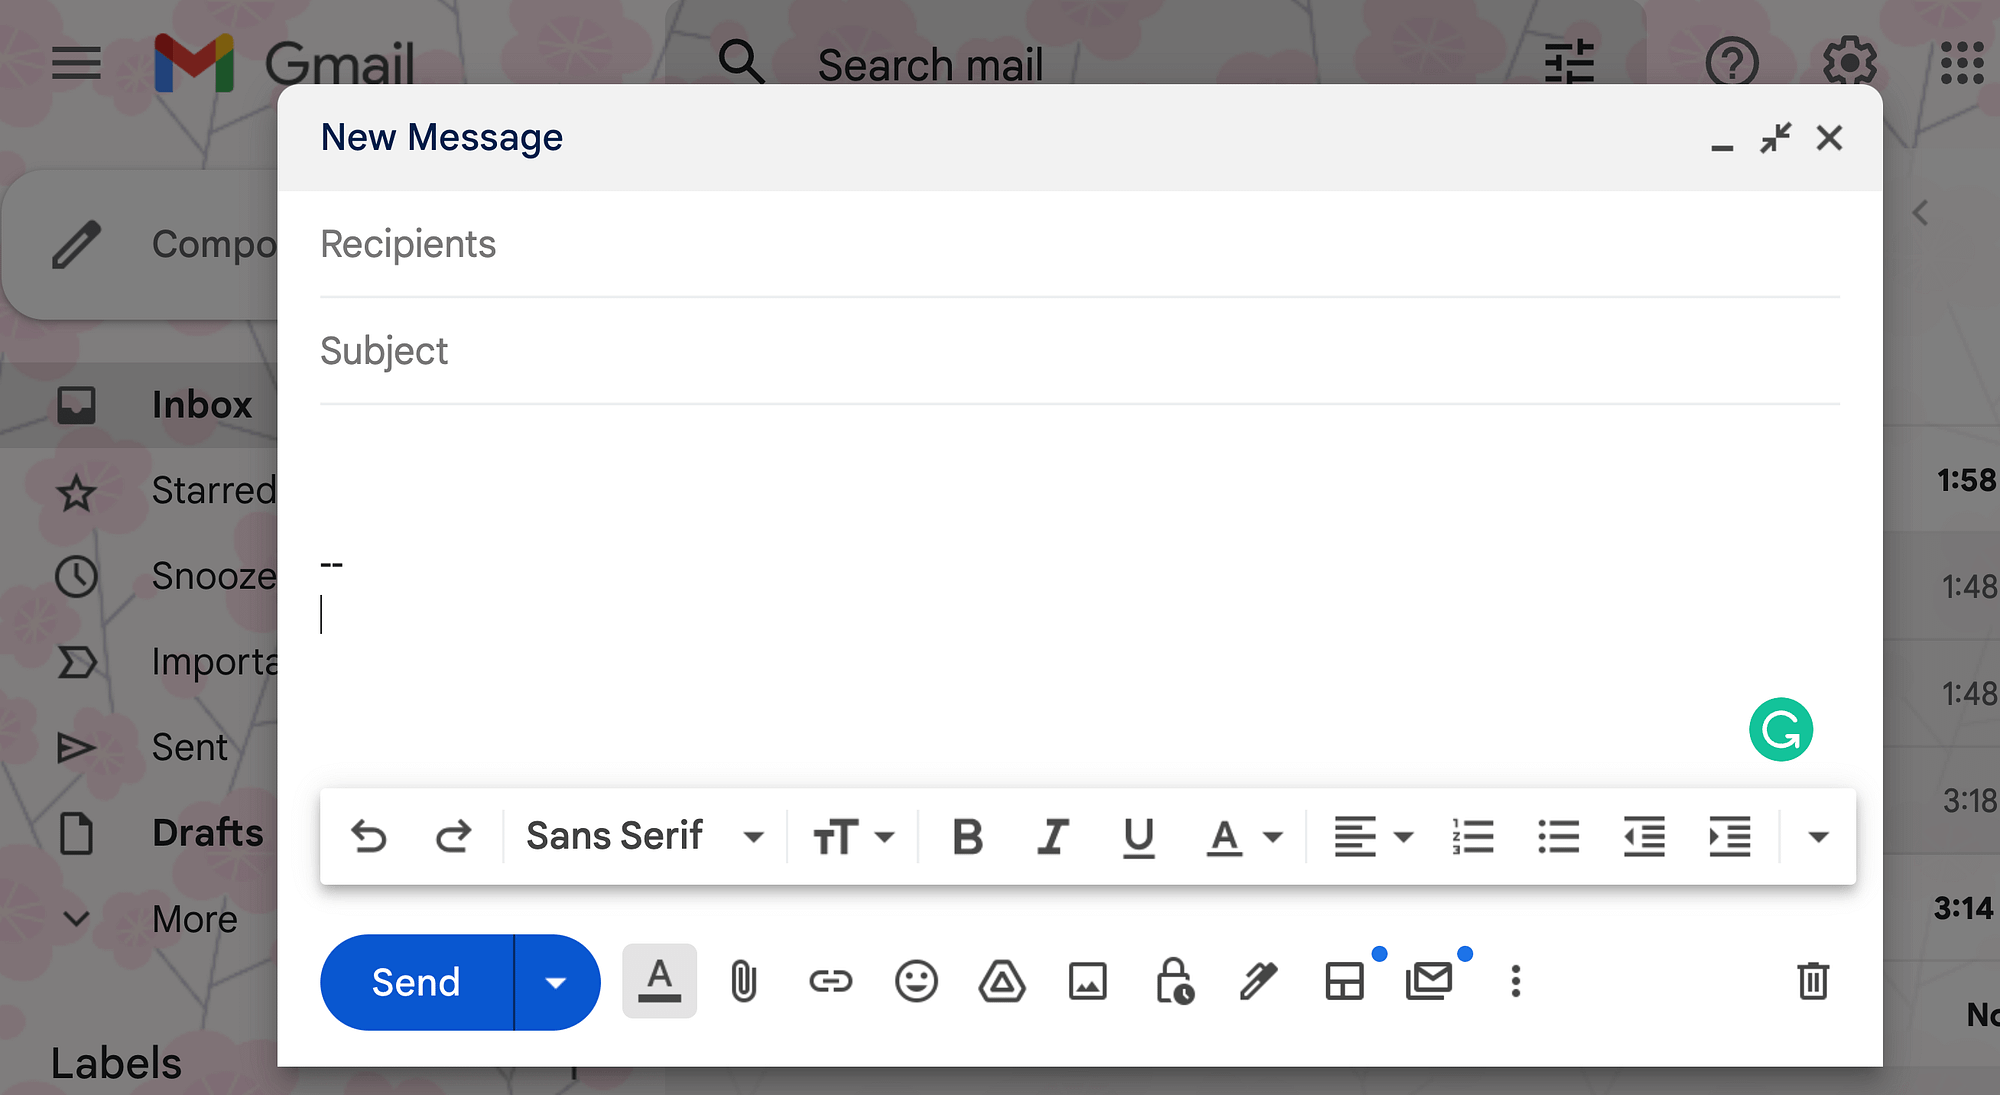Click the Recipients input field
2000x1095 pixels.
pos(1078,243)
